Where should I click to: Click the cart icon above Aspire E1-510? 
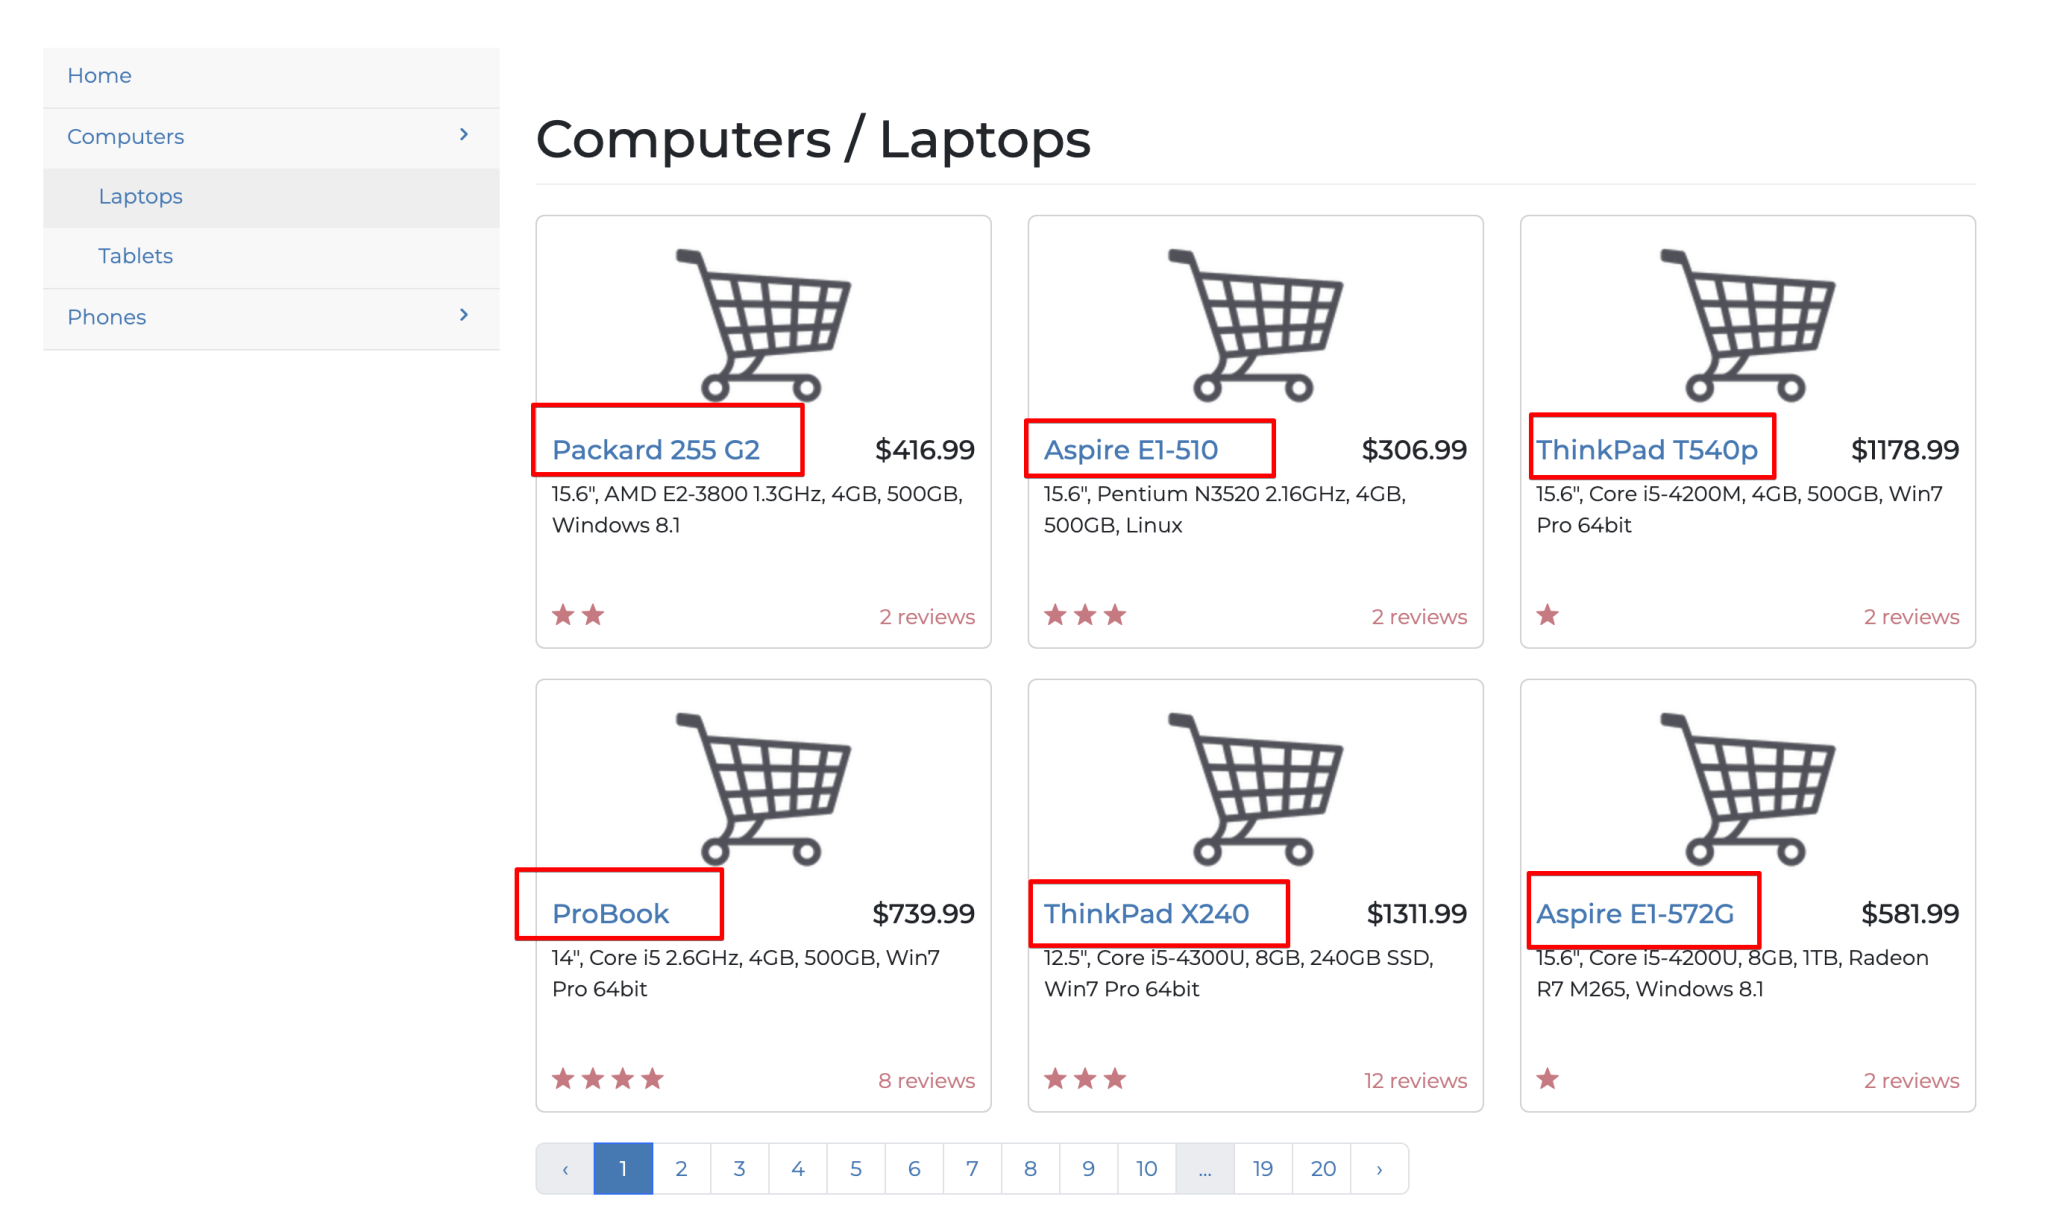pyautogui.click(x=1255, y=320)
